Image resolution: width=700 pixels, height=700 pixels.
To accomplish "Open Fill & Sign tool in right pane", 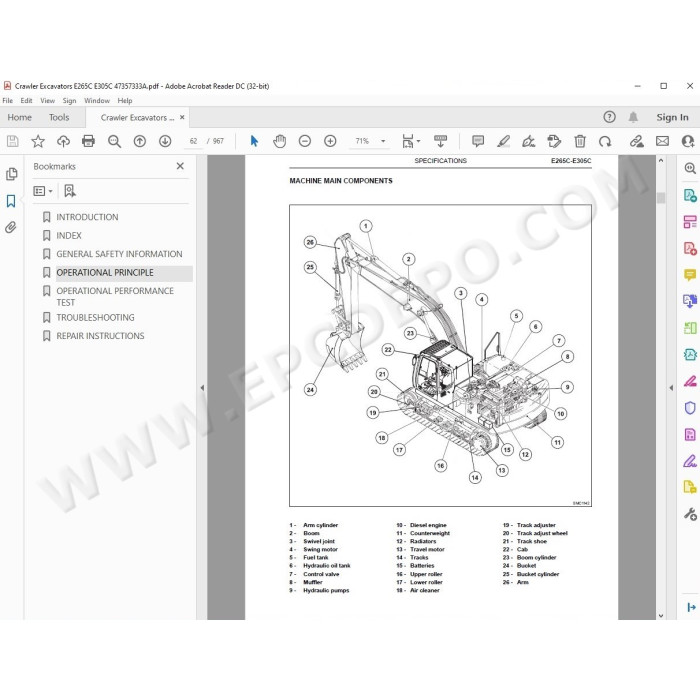I will 690,460.
